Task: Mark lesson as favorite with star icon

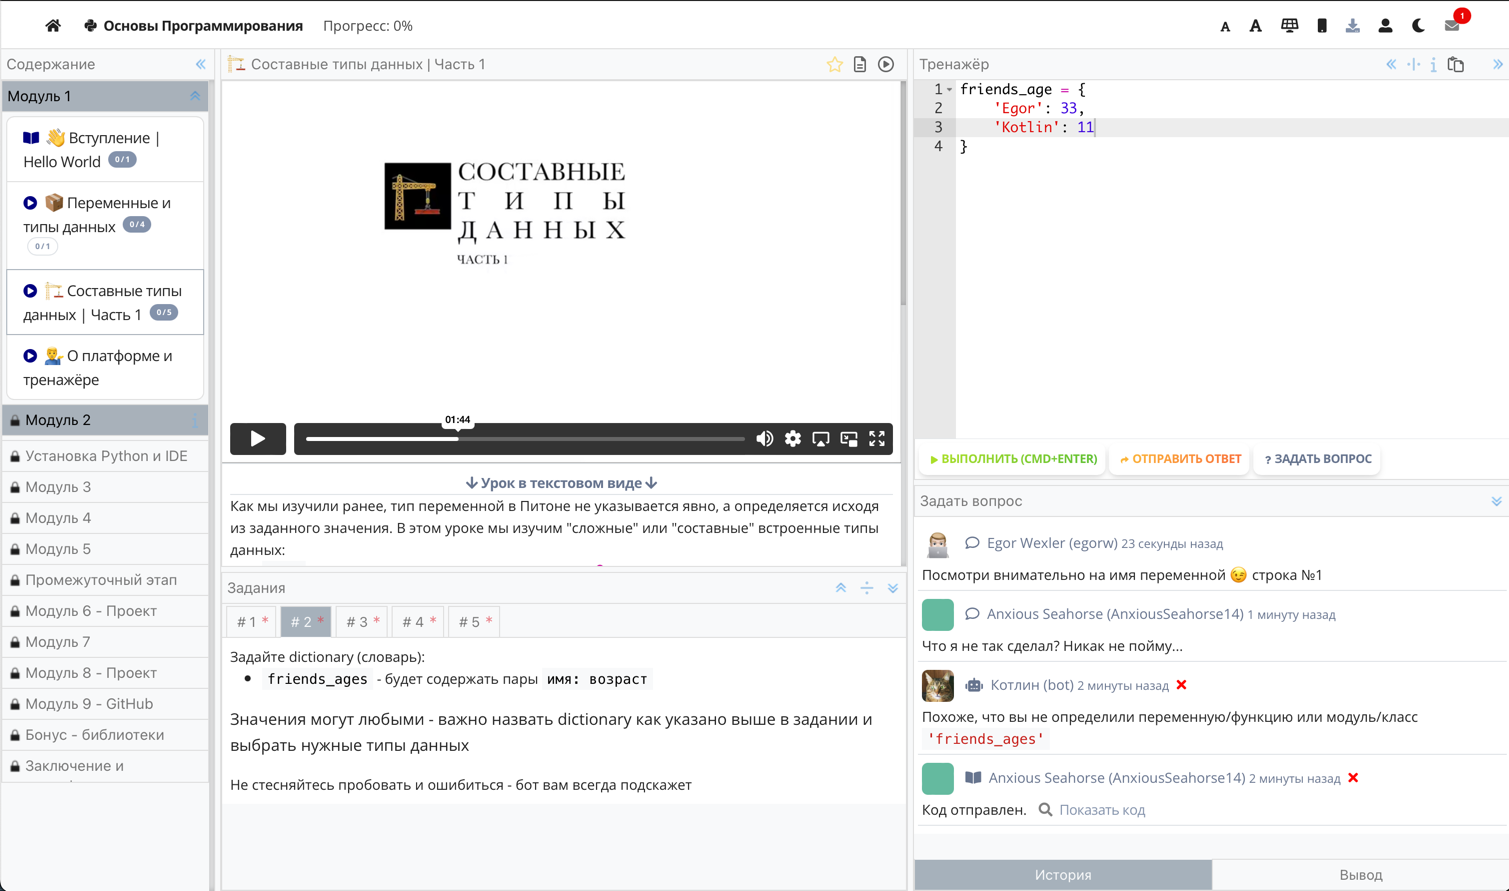Action: point(834,64)
